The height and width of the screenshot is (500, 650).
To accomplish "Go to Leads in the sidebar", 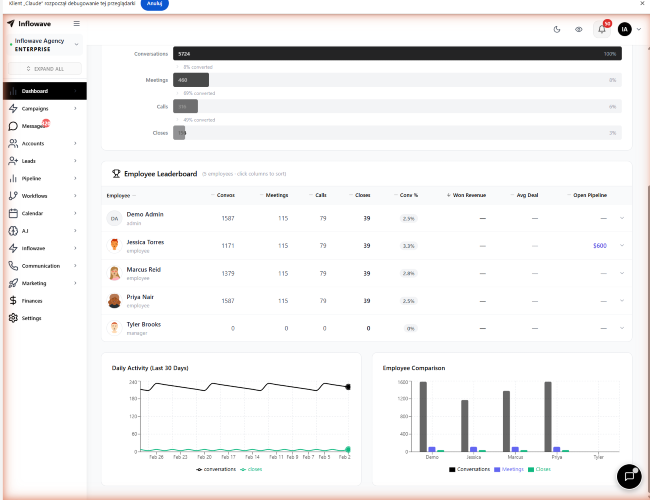I will tap(29, 161).
